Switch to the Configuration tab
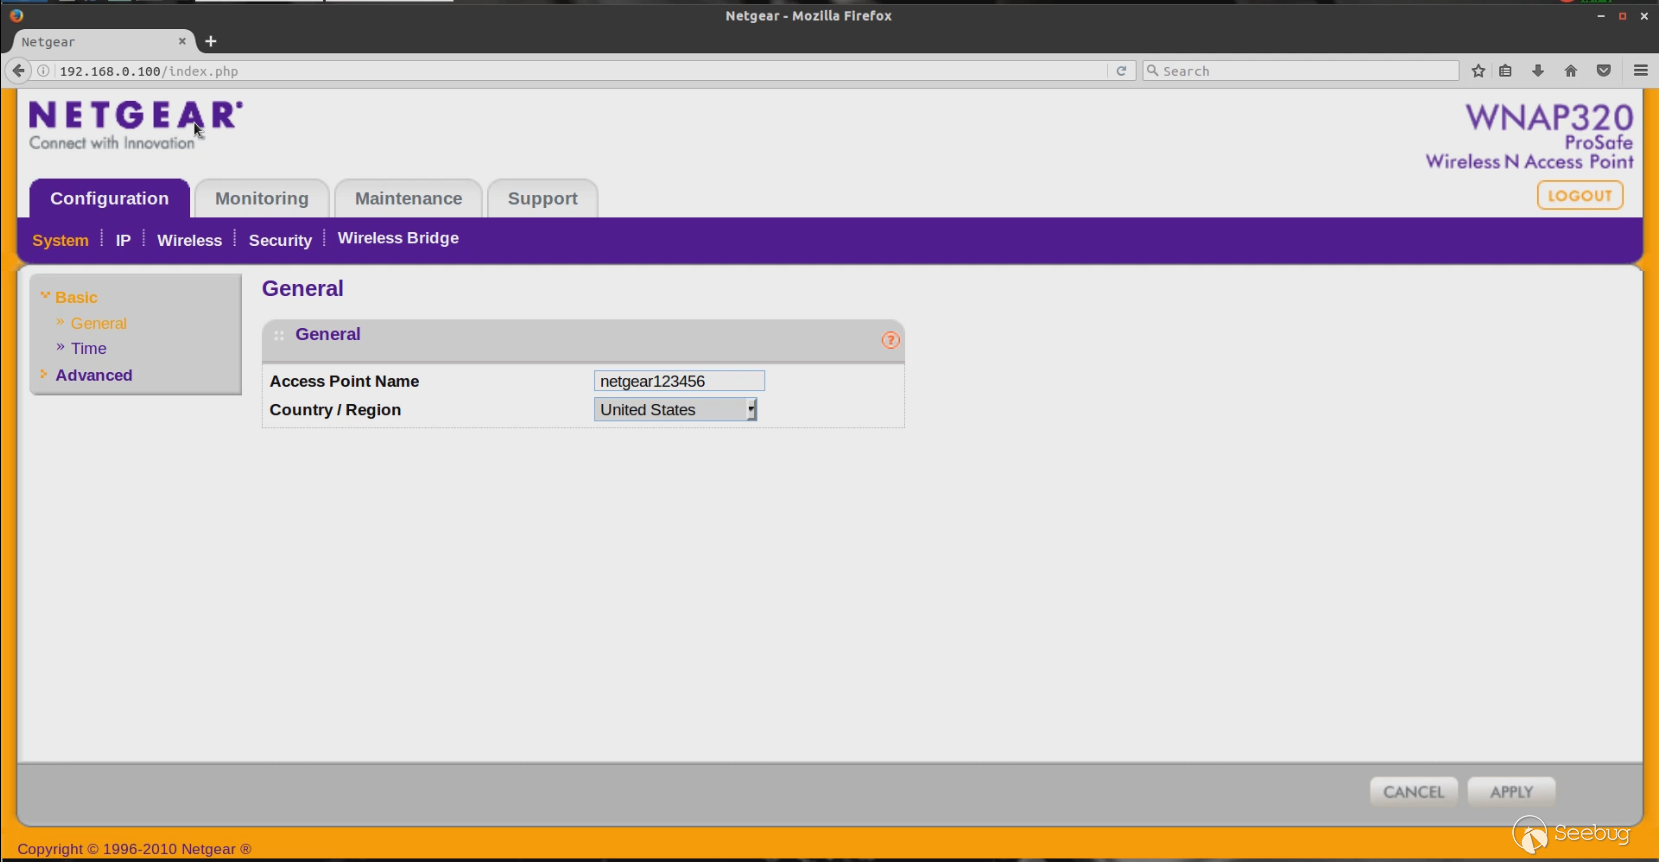Image resolution: width=1659 pixels, height=862 pixels. pyautogui.click(x=109, y=198)
